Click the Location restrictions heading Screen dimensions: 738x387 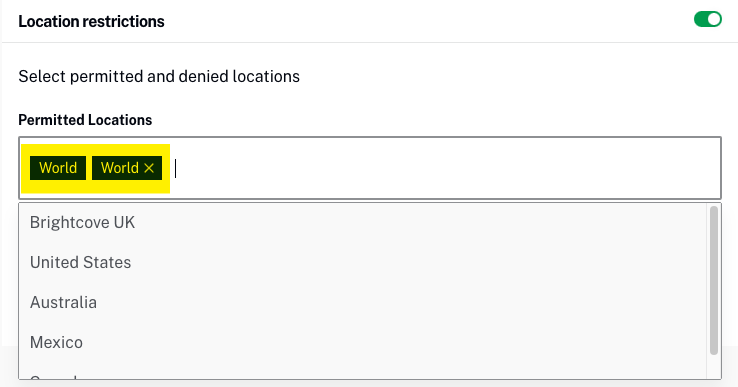point(91,22)
